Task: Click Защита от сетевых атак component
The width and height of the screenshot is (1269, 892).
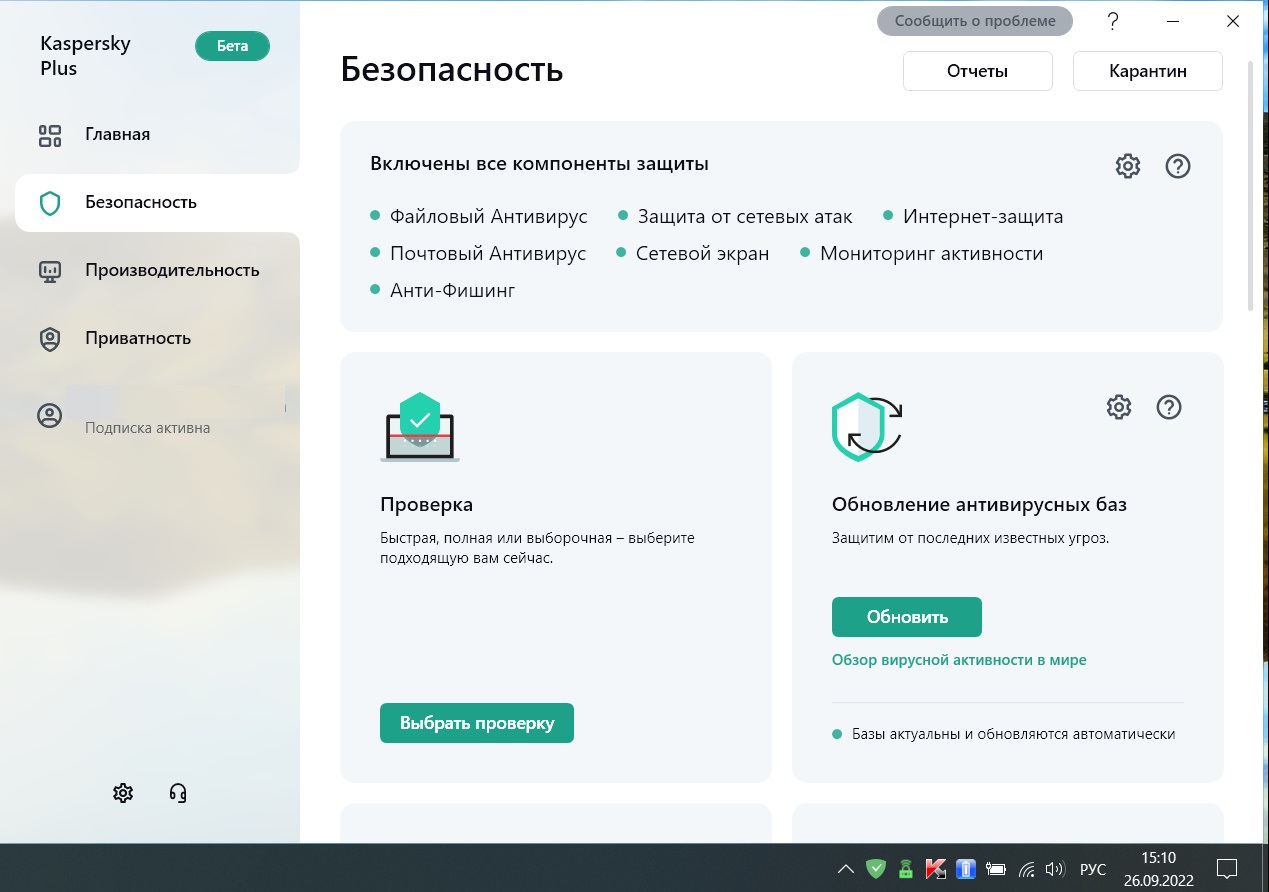Action: 735,216
